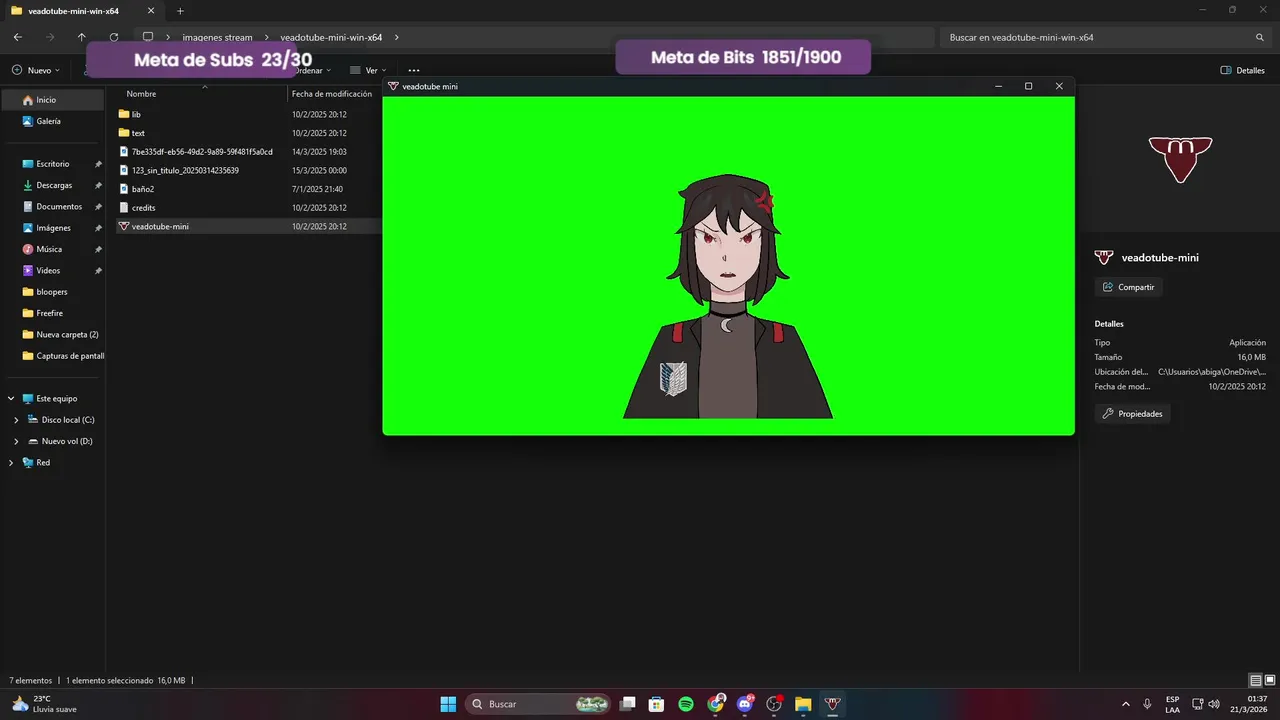Open the Nuevo dropdown menu
The width and height of the screenshot is (1280, 720).
pos(36,70)
